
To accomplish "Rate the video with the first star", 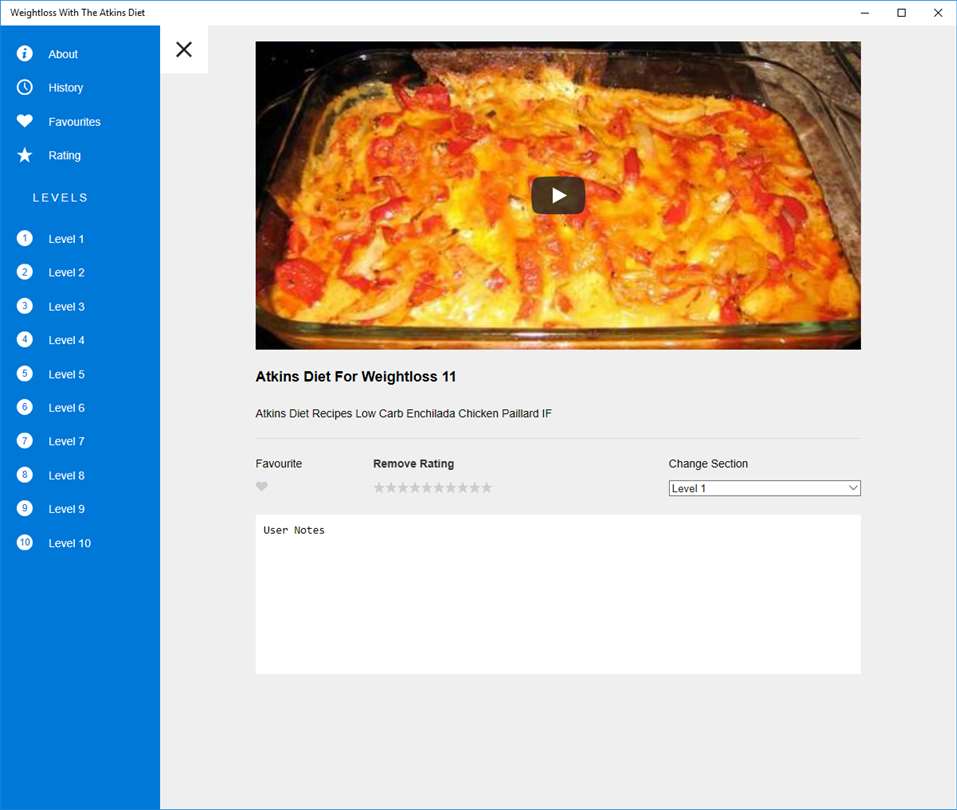I will pyautogui.click(x=379, y=488).
